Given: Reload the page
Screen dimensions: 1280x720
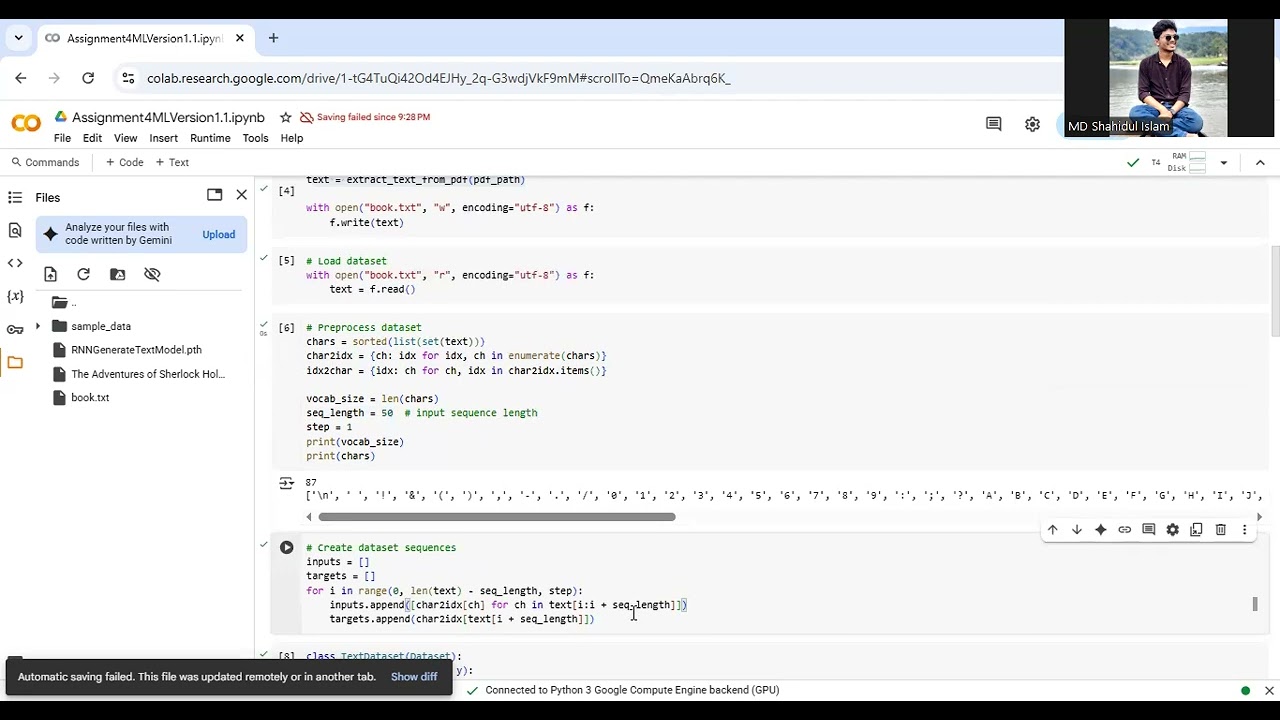Looking at the screenshot, I should click(x=88, y=78).
